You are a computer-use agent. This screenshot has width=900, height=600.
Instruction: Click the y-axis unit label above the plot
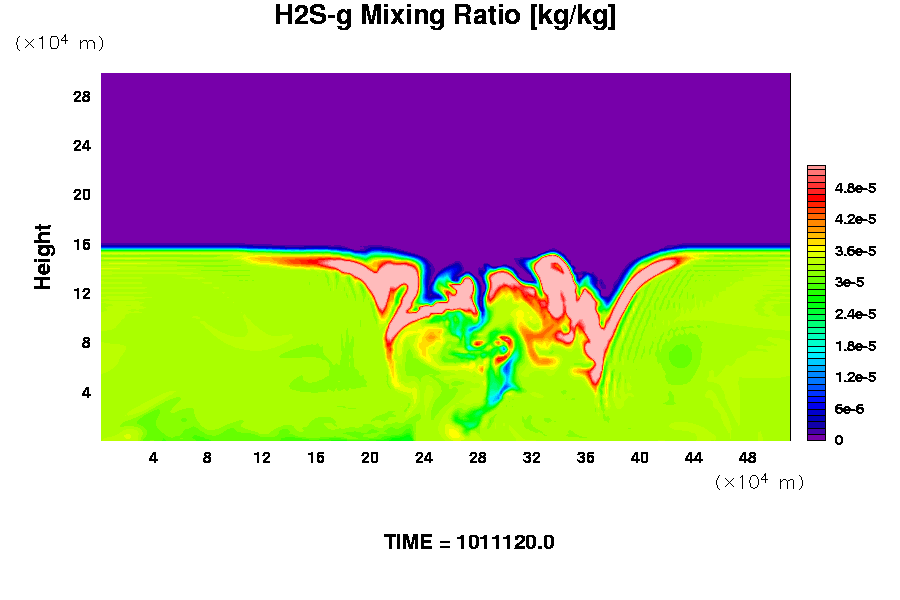(x=59, y=43)
